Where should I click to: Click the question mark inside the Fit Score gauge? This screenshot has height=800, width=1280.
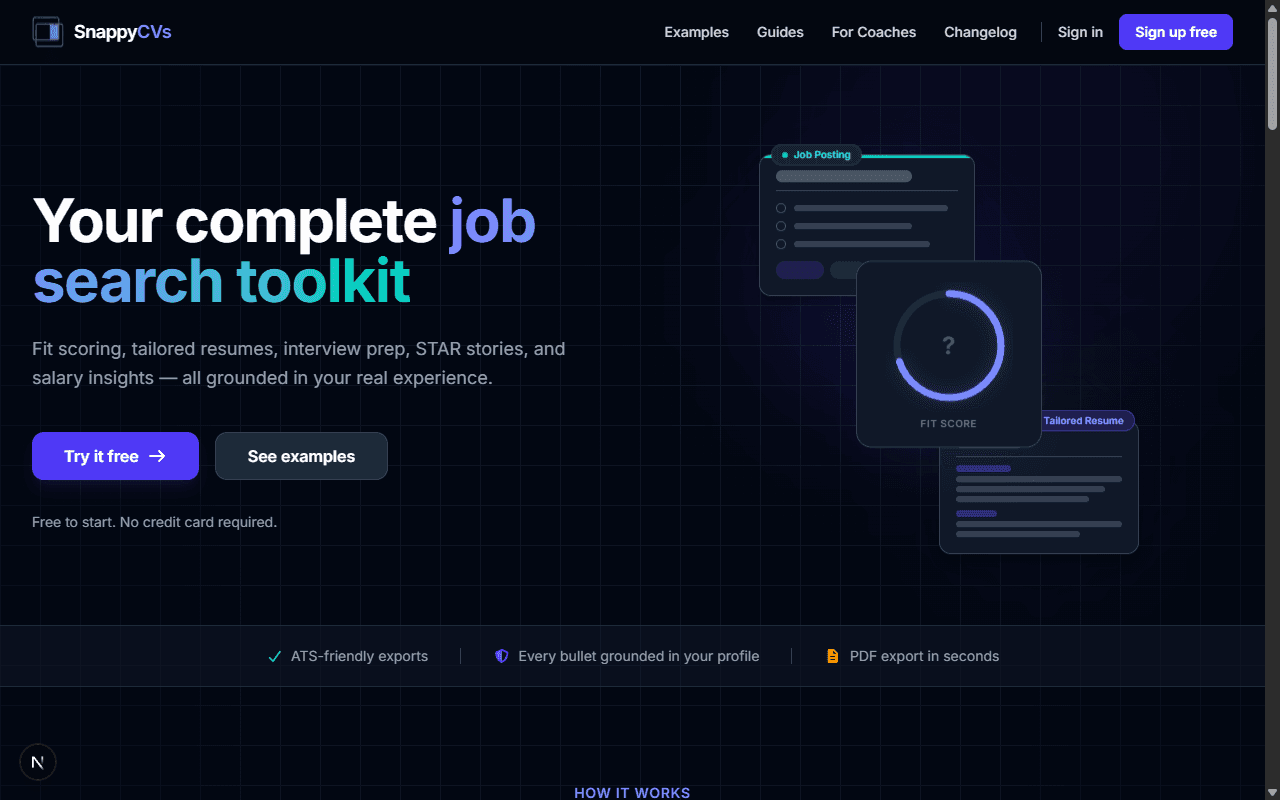948,344
